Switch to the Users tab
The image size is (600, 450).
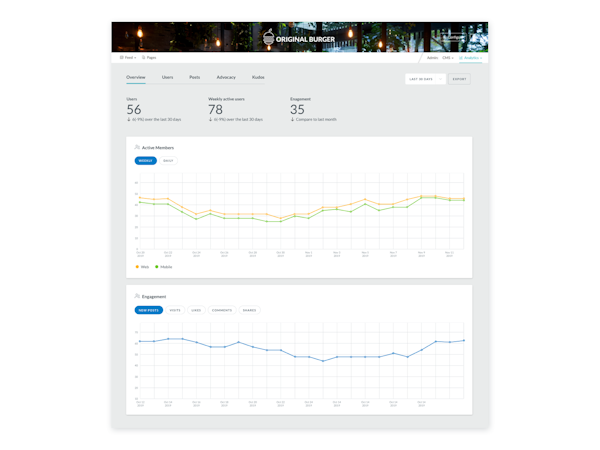[167, 77]
